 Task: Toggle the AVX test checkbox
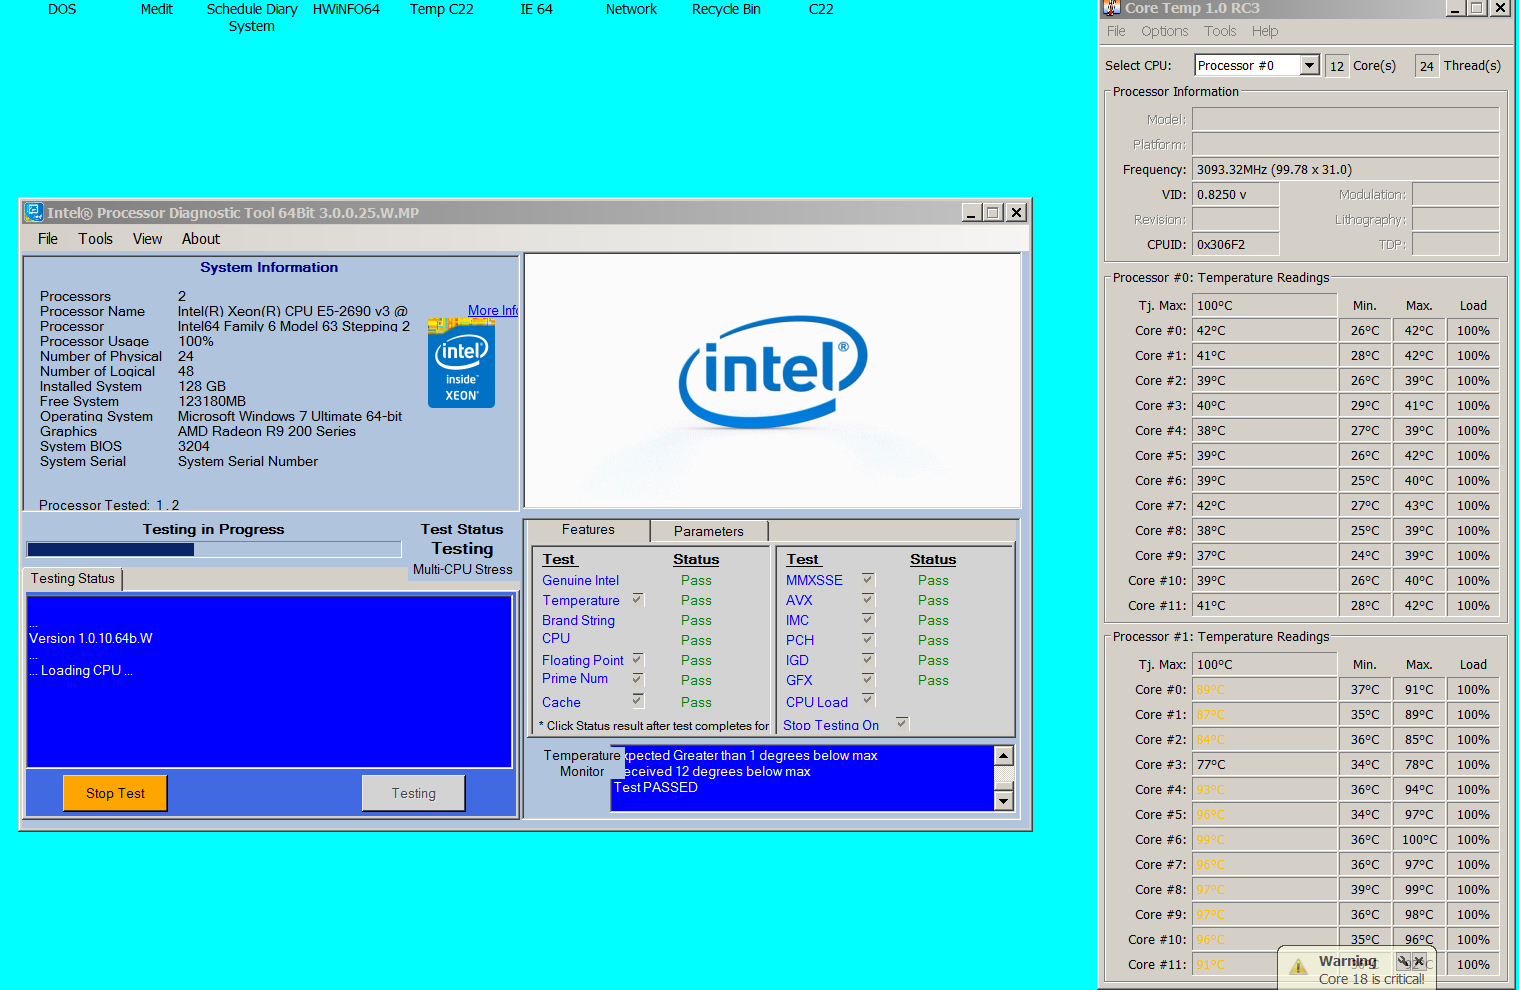click(x=868, y=600)
